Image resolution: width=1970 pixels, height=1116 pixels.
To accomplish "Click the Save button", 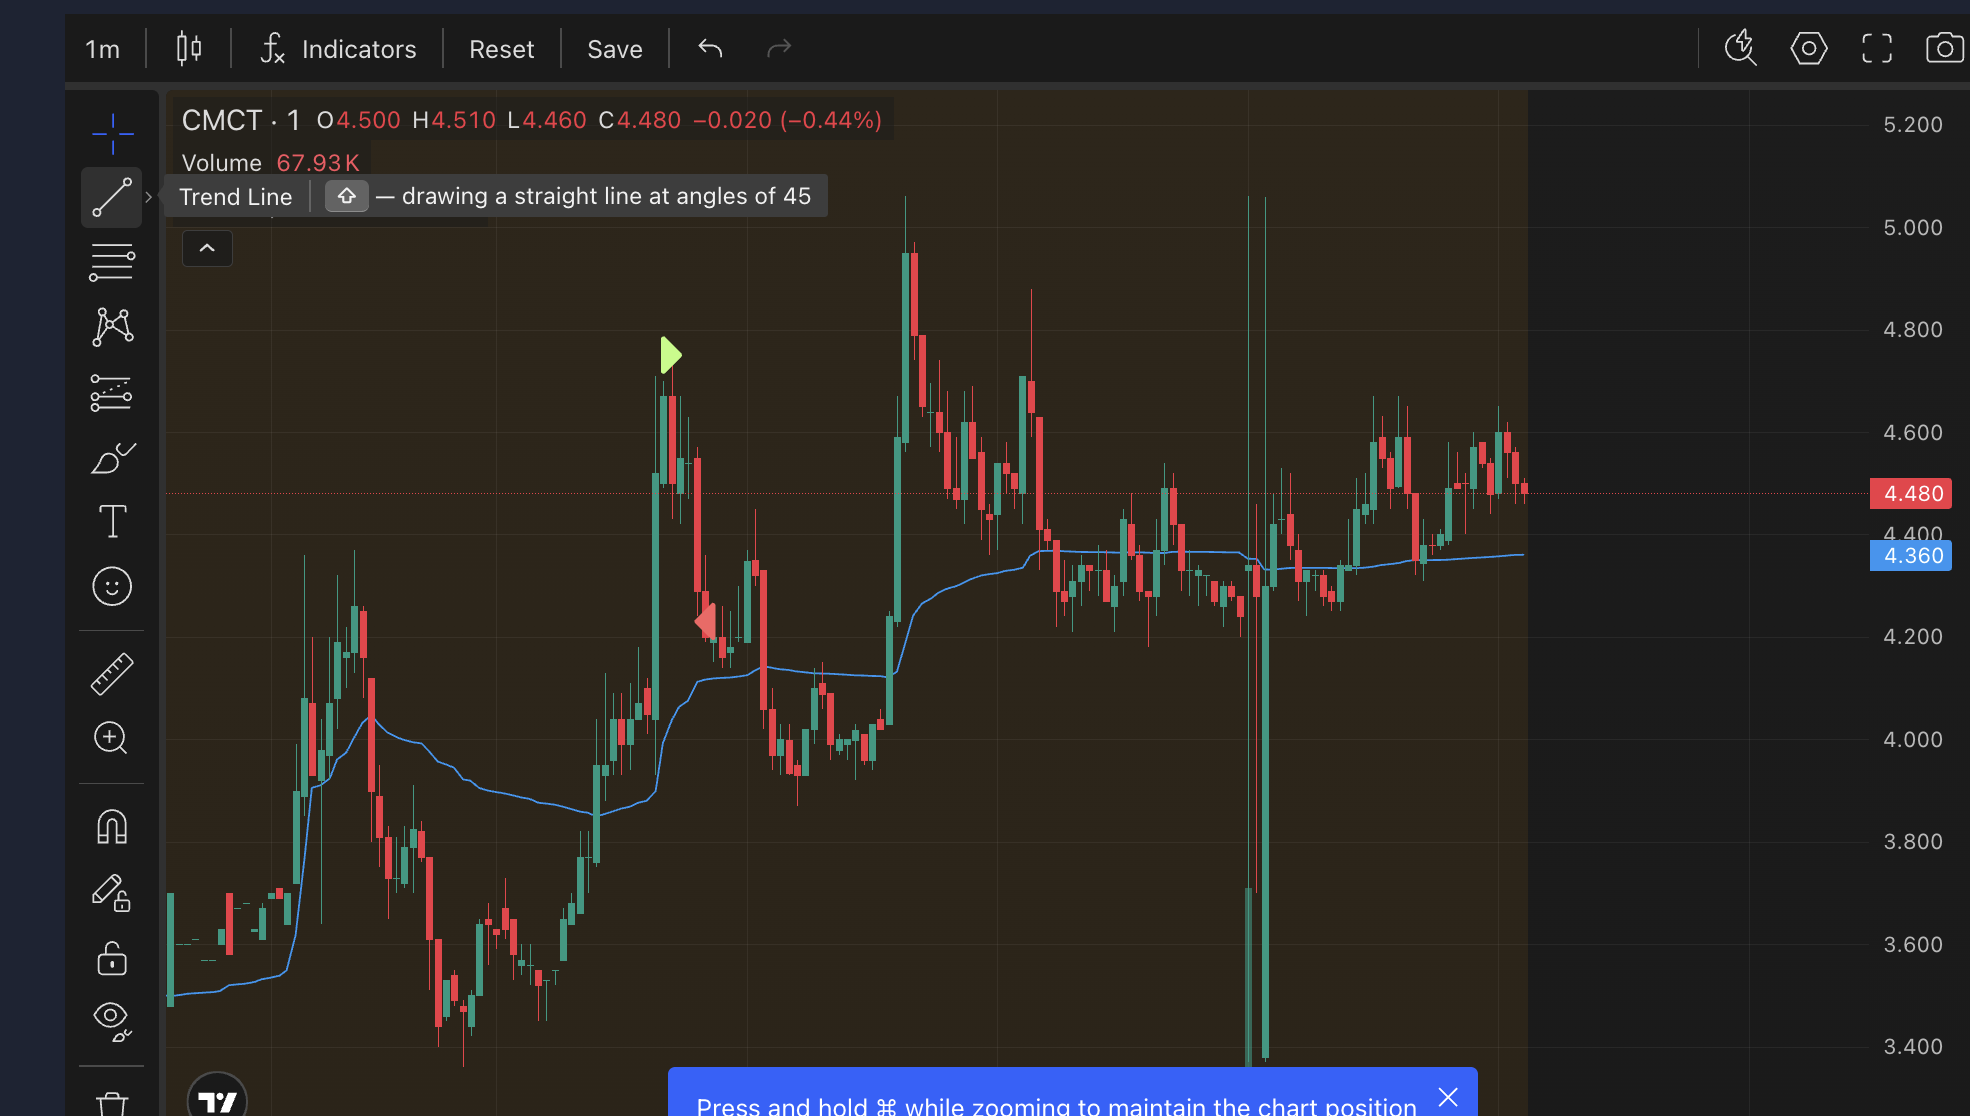I will click(x=614, y=49).
